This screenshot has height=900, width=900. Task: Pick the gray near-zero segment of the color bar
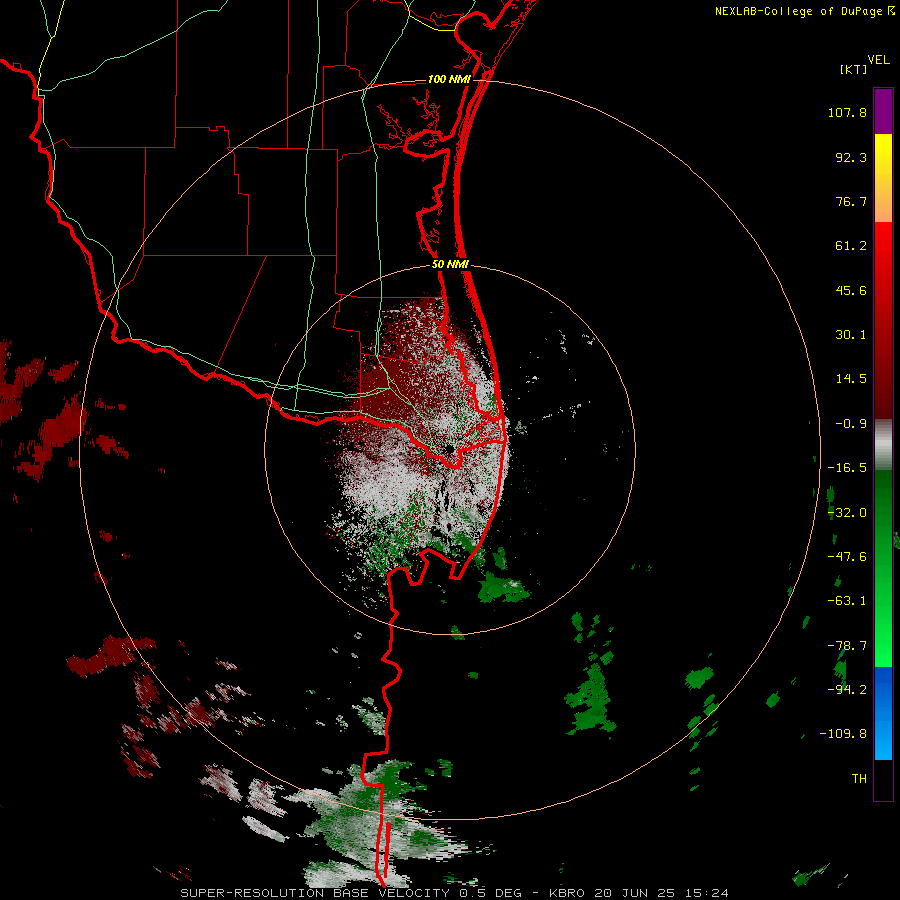click(883, 445)
